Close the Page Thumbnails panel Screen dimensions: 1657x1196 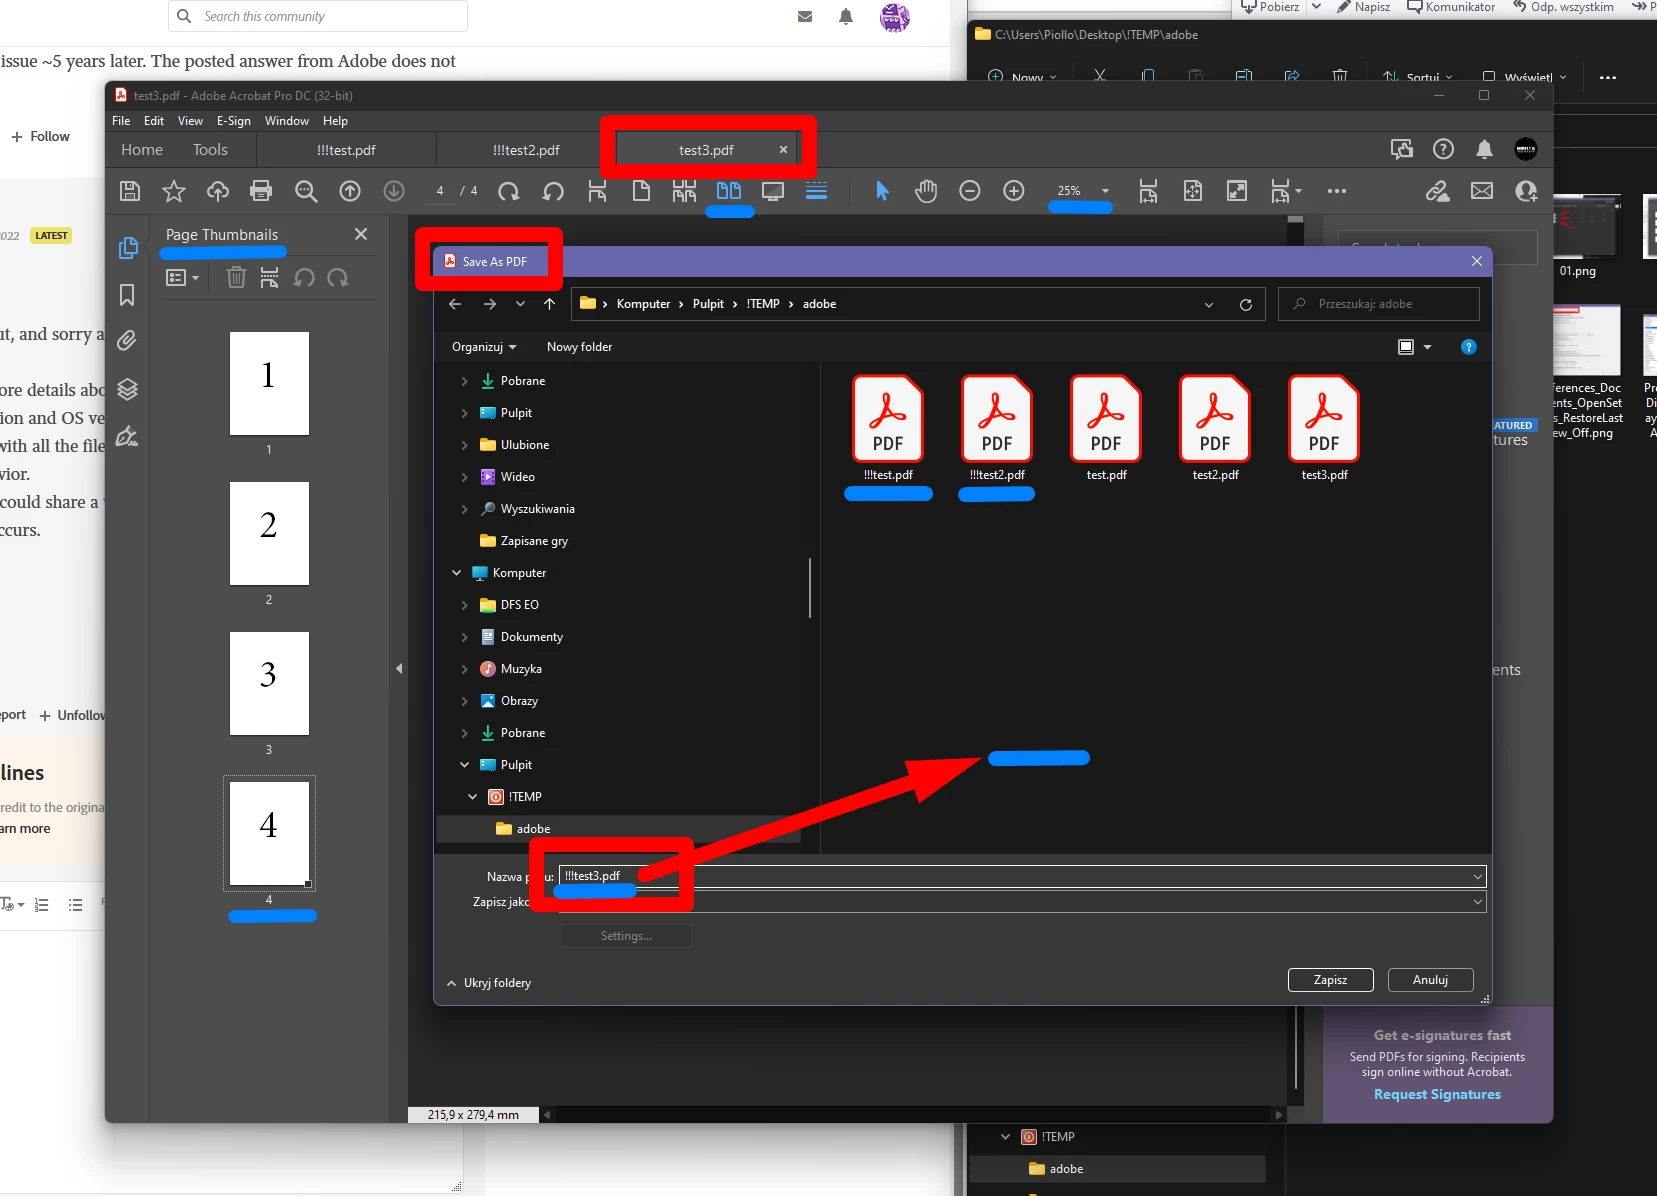pyautogui.click(x=361, y=234)
